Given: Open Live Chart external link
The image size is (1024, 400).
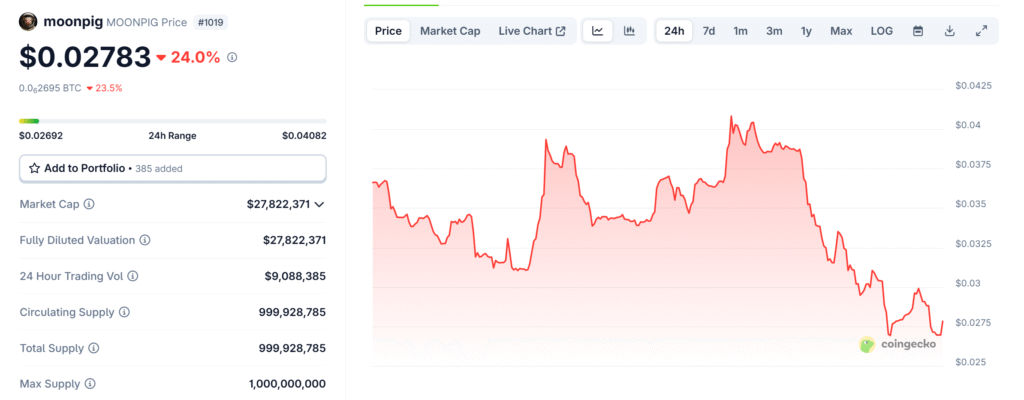Looking at the screenshot, I should (531, 31).
